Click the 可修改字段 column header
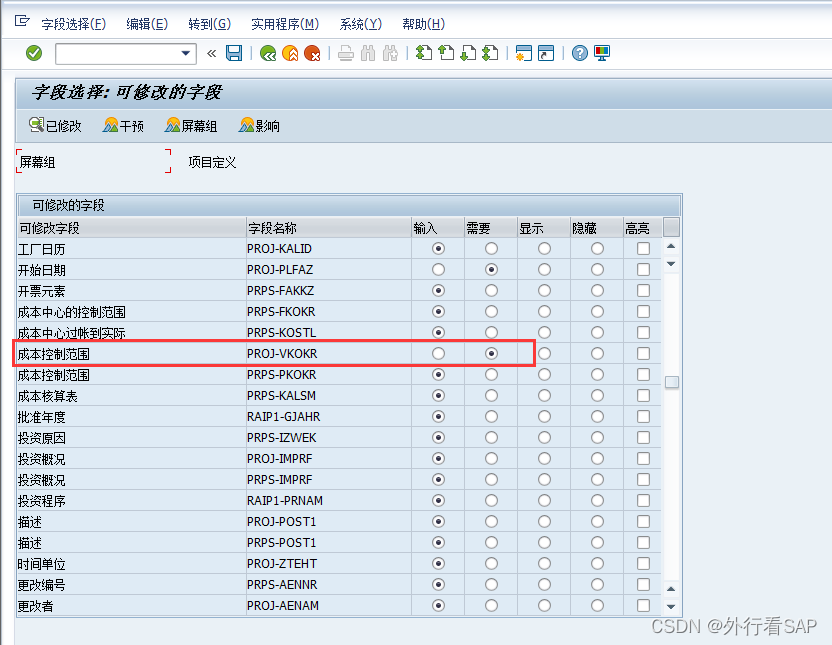Screen dimensions: 832x645 tap(132, 228)
